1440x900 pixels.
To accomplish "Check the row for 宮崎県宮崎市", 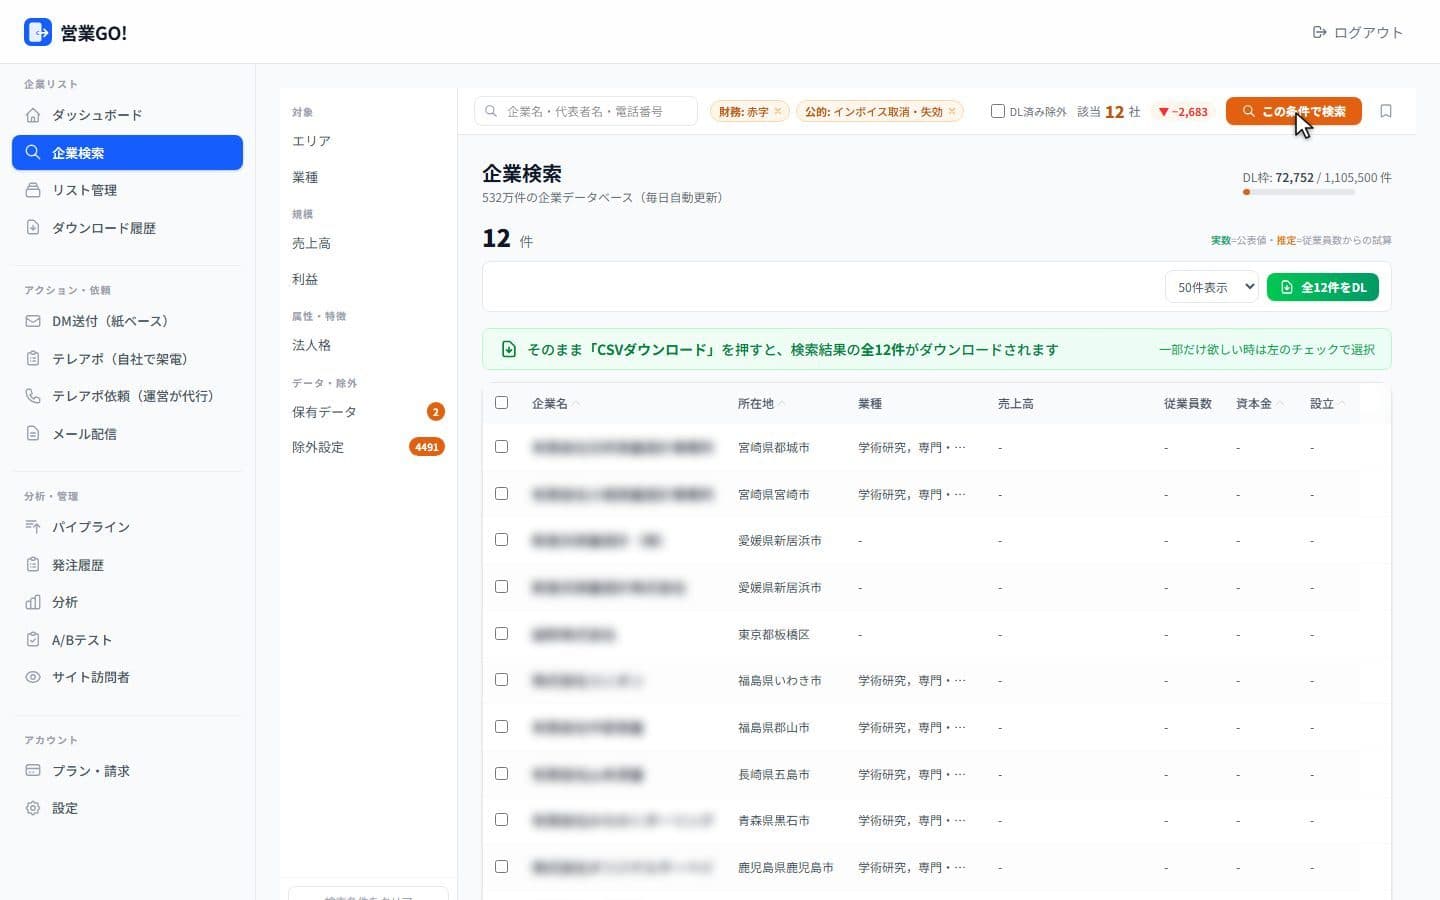I will [502, 494].
